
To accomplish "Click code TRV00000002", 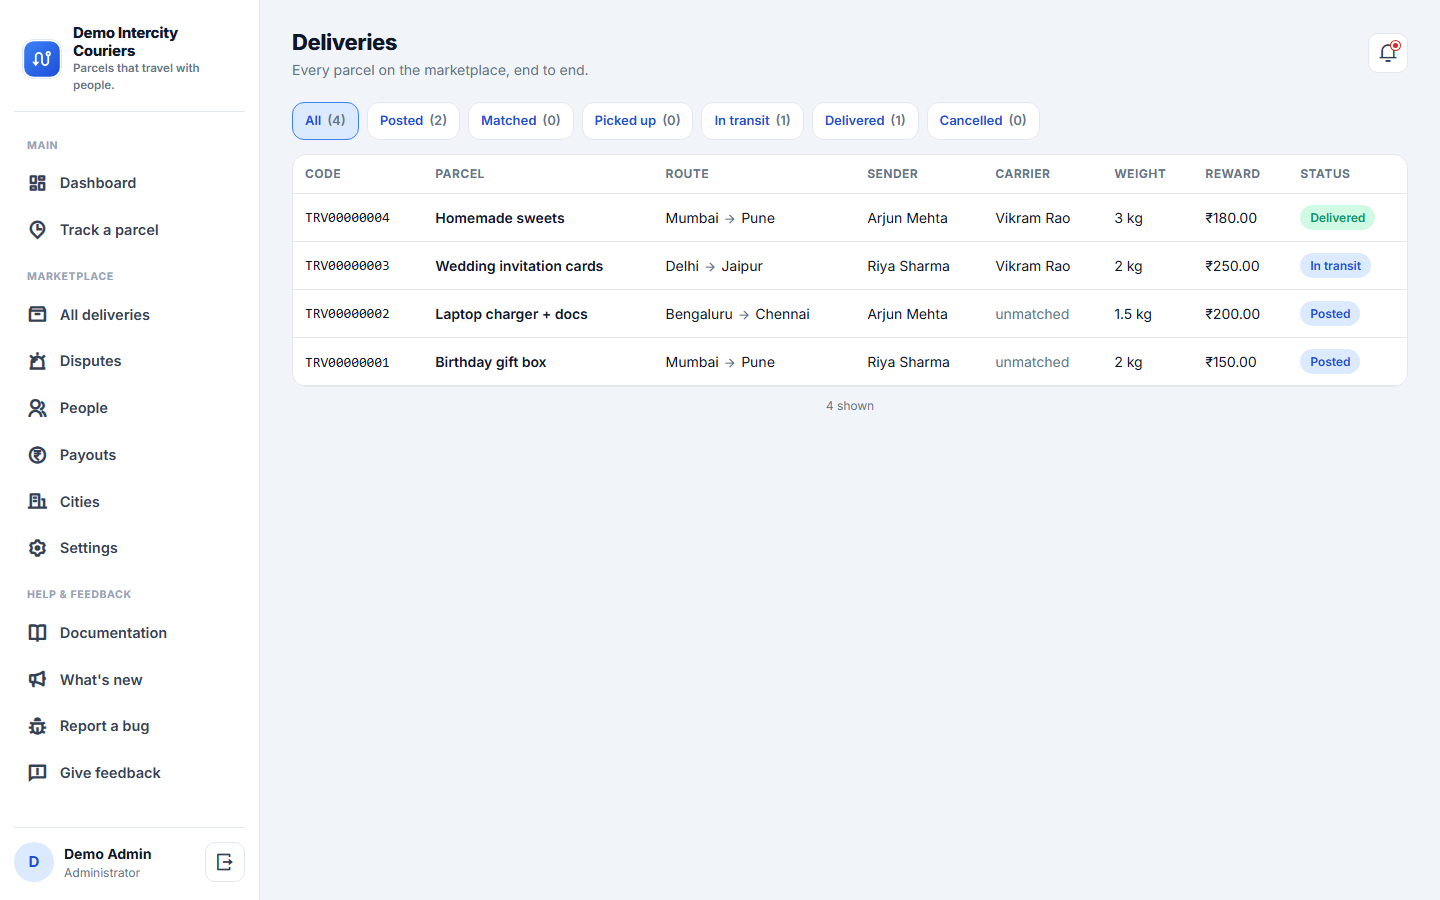I will pyautogui.click(x=347, y=314).
